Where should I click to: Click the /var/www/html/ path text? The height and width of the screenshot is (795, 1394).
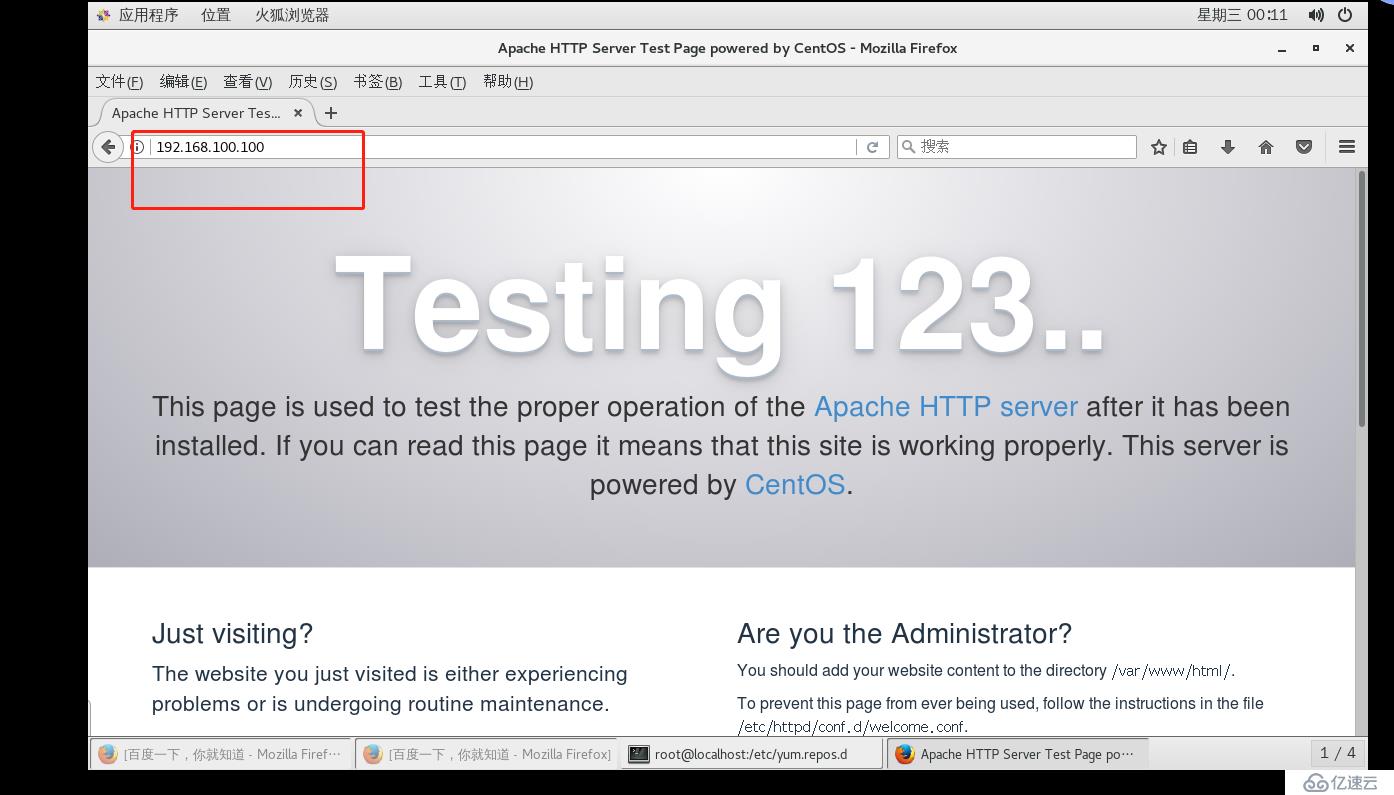(x=1173, y=671)
